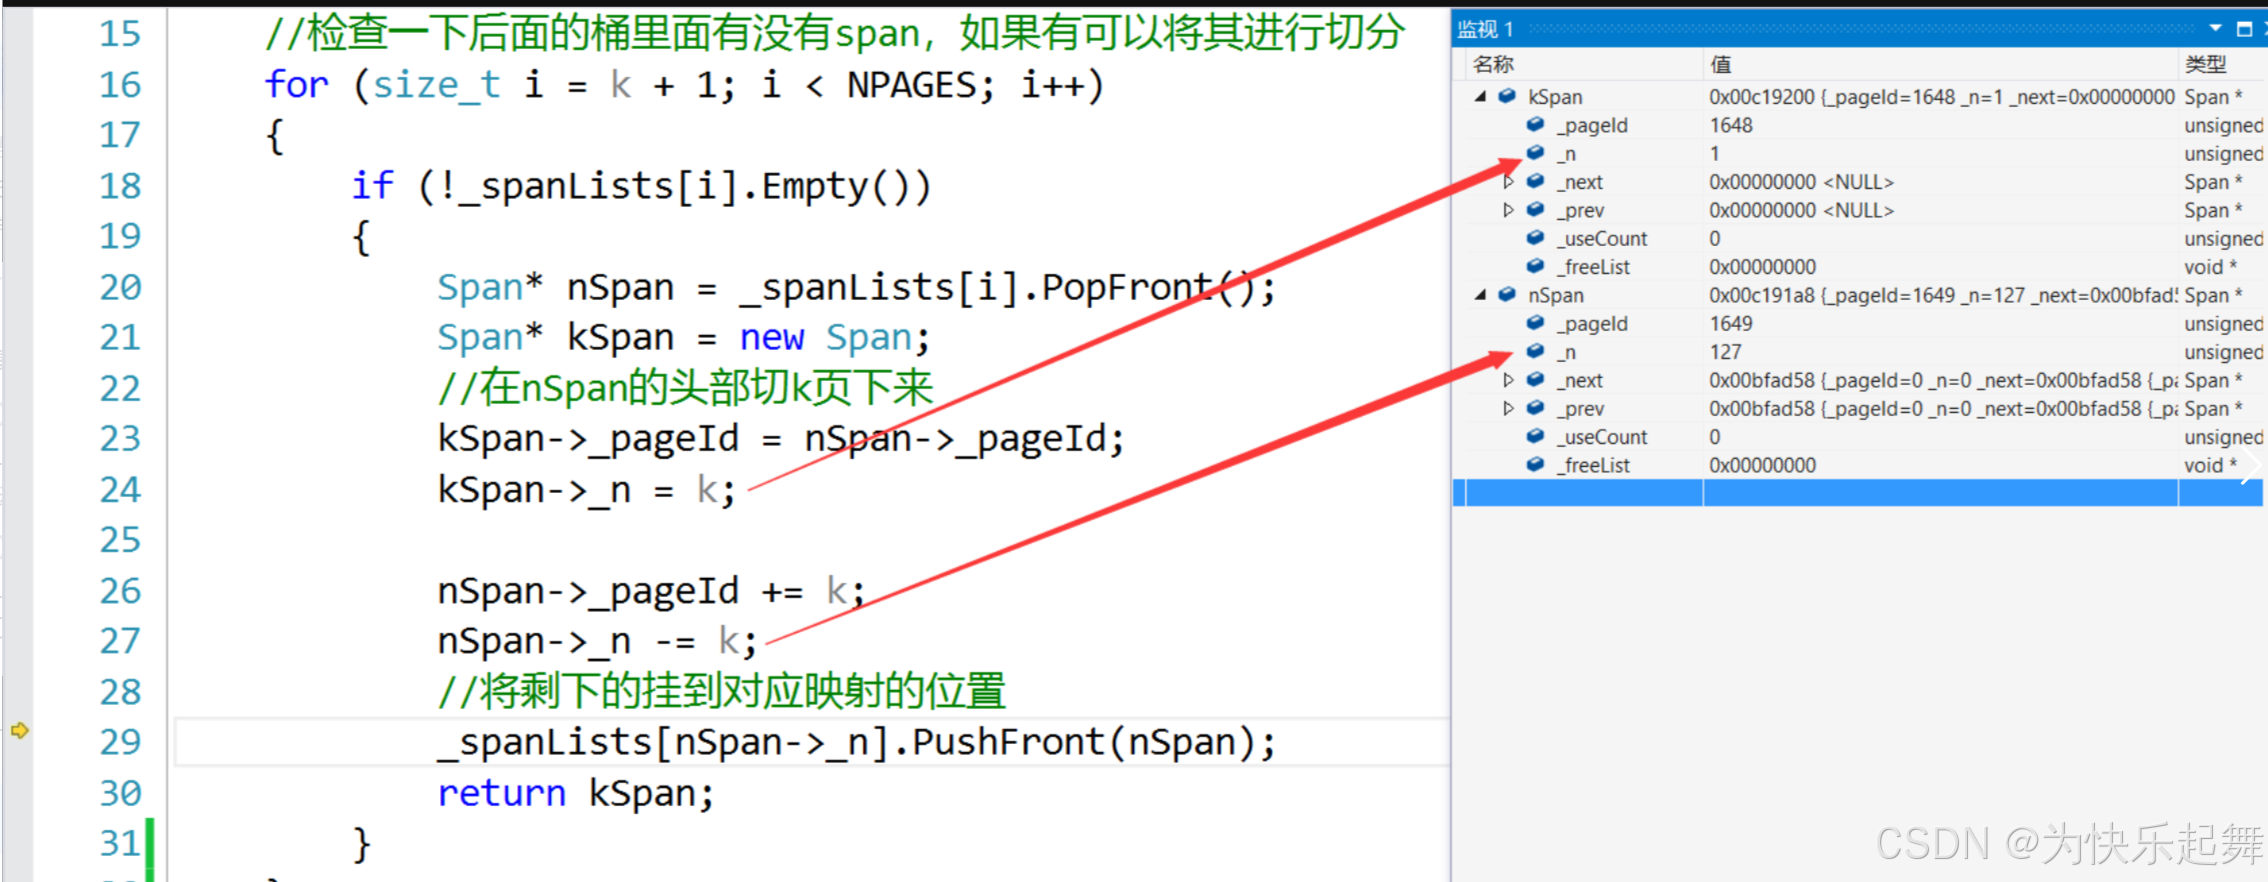The image size is (2268, 882).
Task: Select the 监视 1 watch panel title
Action: [x=1485, y=29]
